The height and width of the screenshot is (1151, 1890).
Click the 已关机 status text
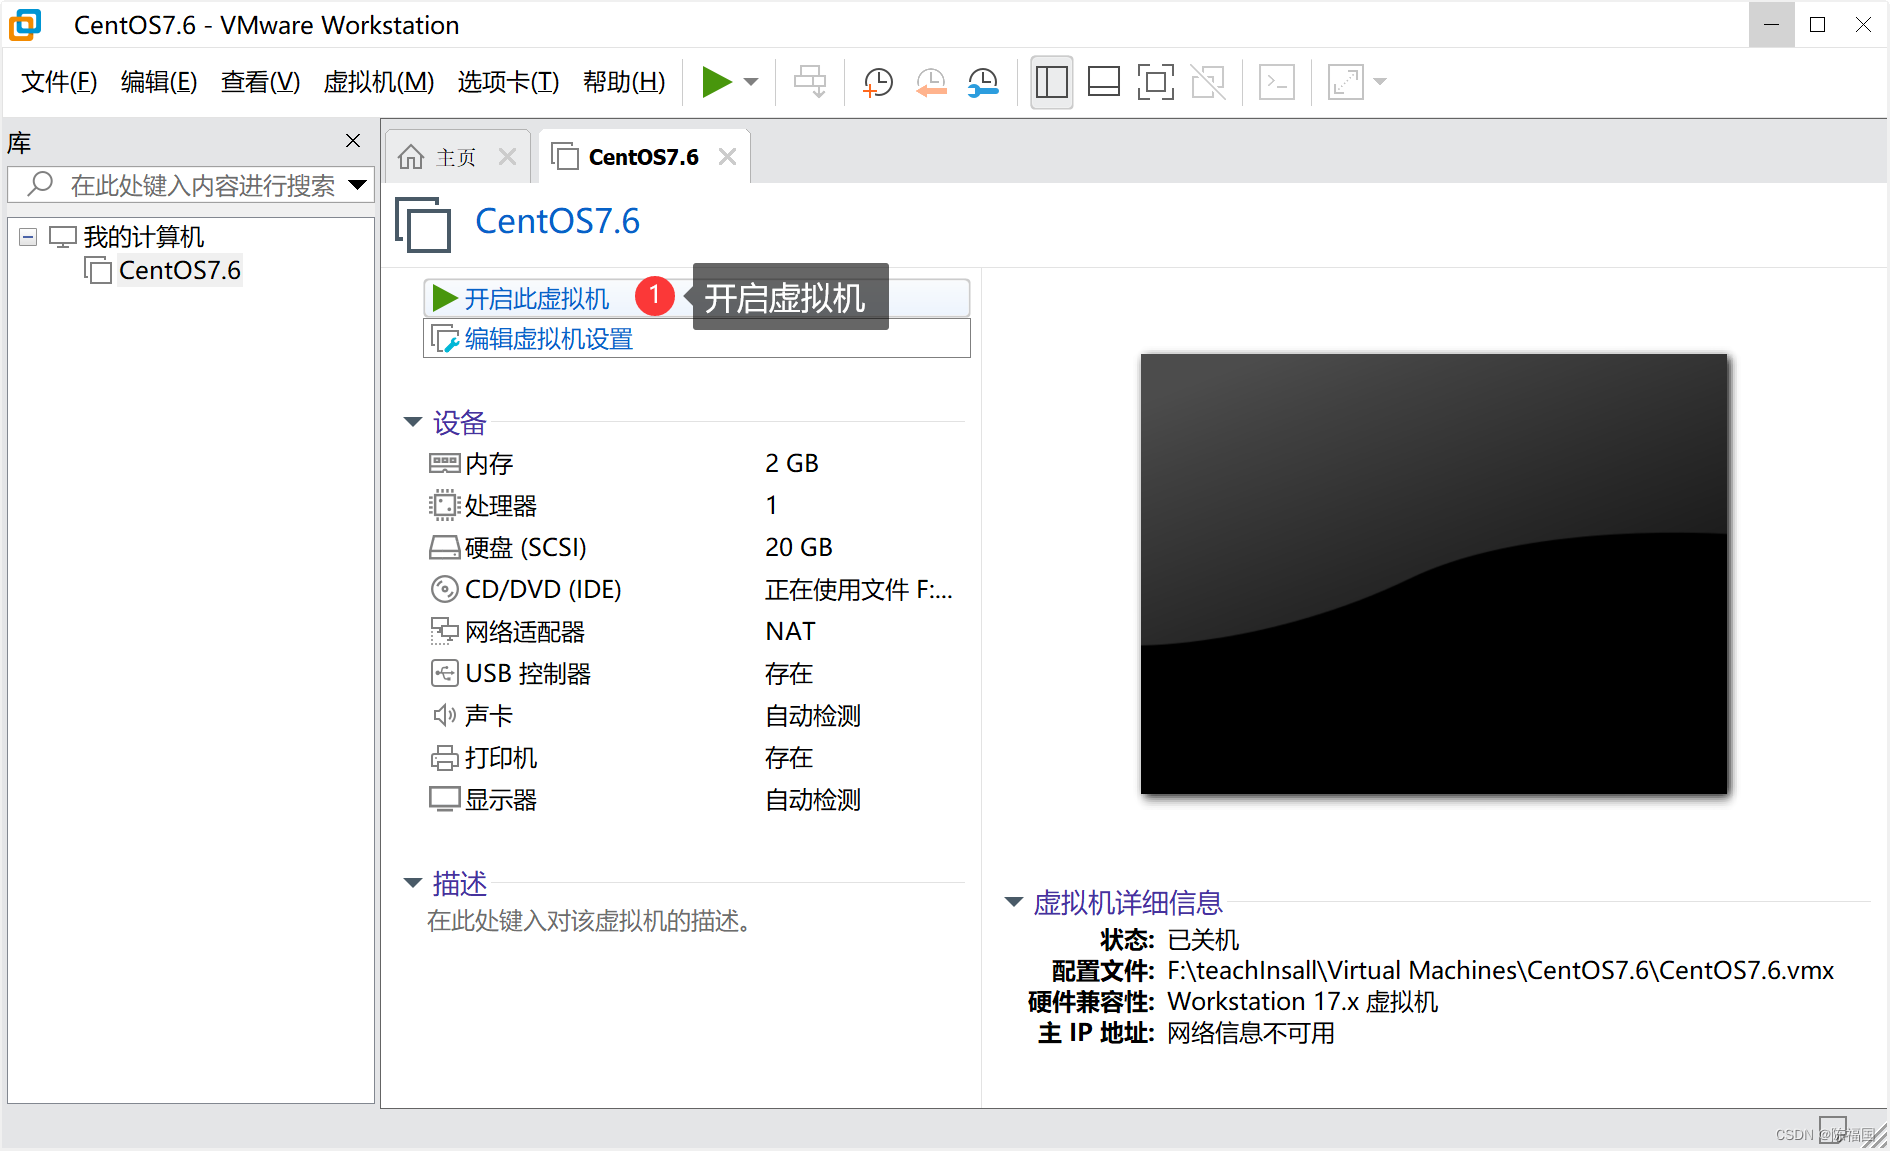coord(1203,940)
